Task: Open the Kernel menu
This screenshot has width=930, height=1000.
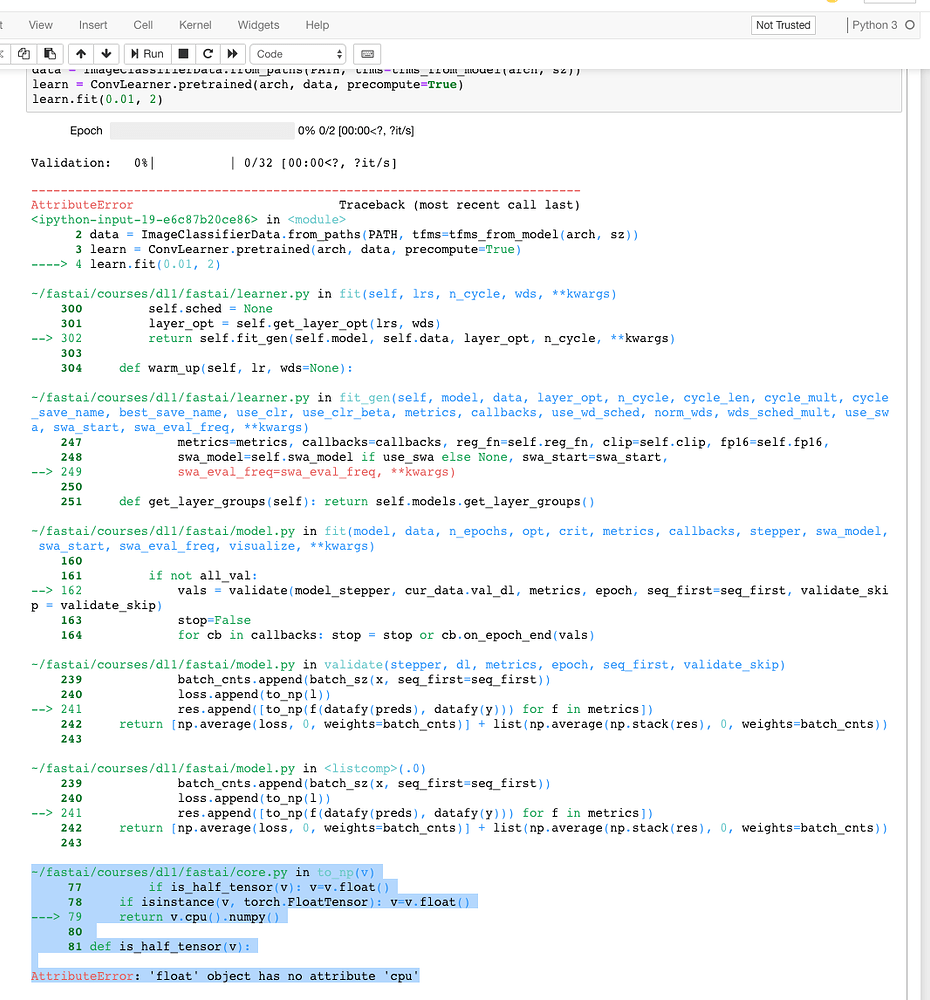Action: click(x=194, y=25)
